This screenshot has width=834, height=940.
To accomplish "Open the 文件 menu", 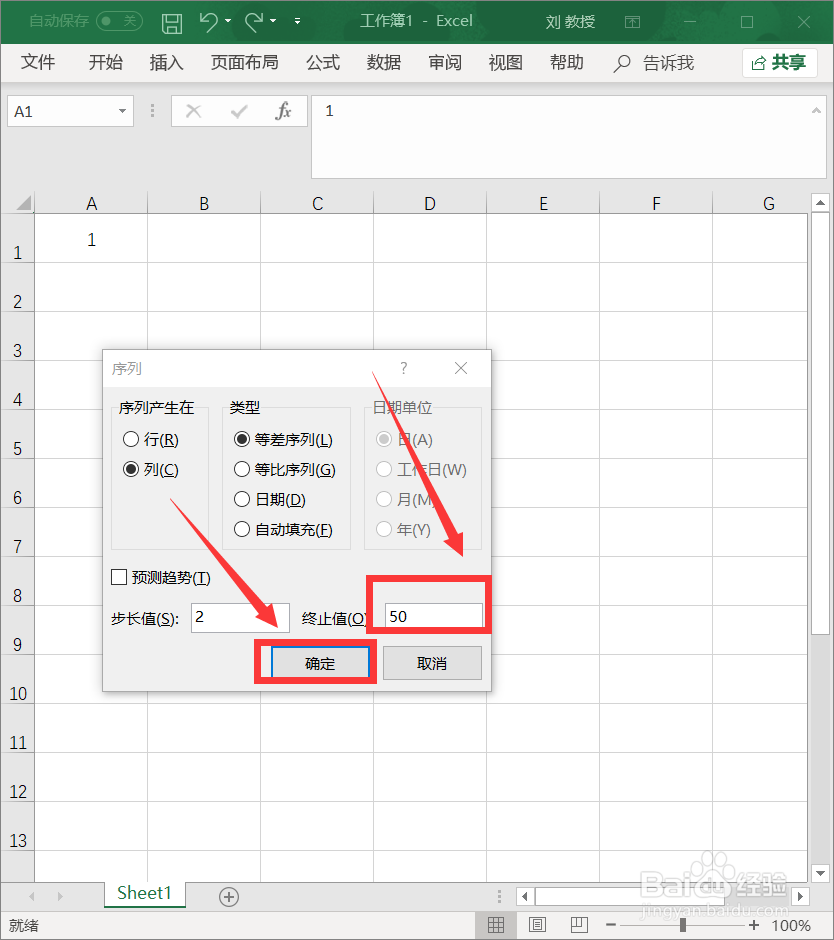I will click(x=38, y=62).
